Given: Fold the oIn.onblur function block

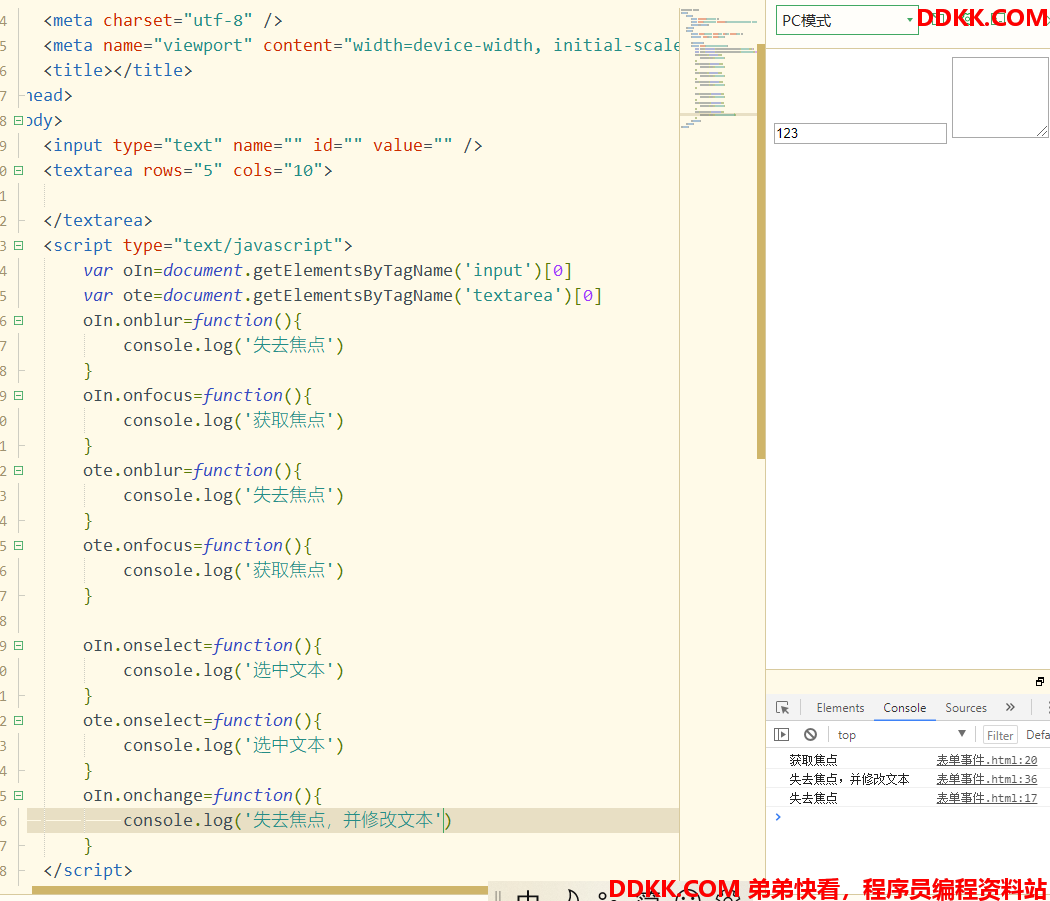Looking at the screenshot, I should click(19, 321).
